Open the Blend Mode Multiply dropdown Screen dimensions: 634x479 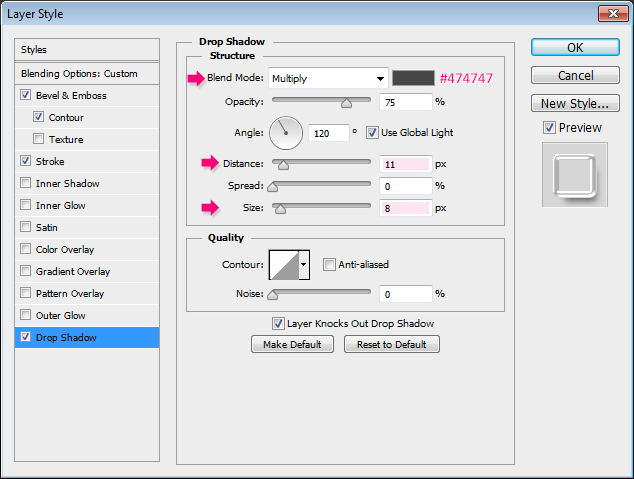click(328, 78)
